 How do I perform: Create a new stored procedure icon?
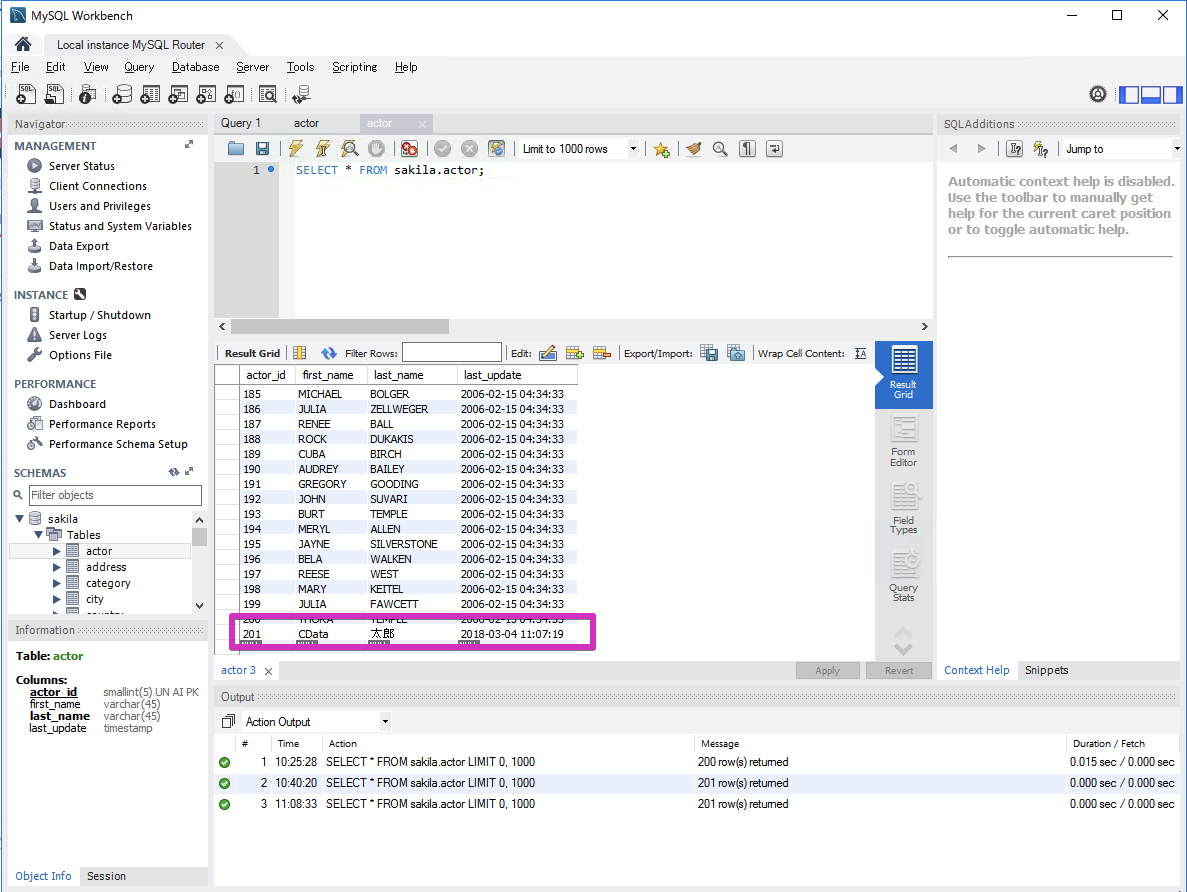(x=207, y=94)
